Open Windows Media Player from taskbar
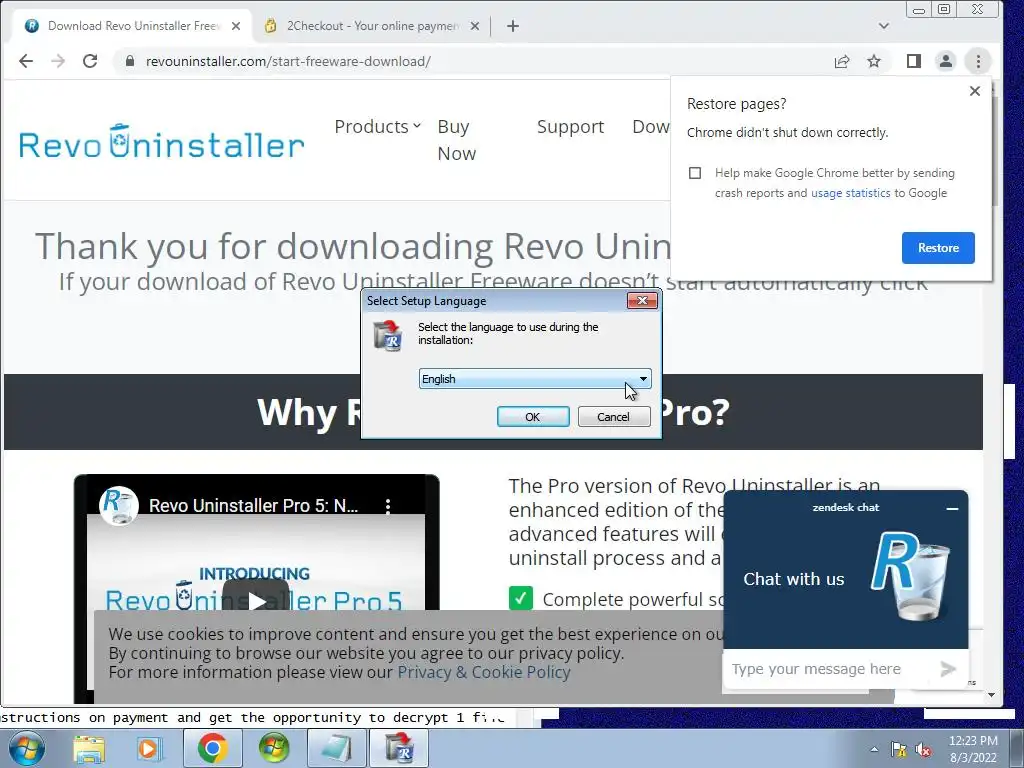This screenshot has width=1024, height=768. pyautogui.click(x=149, y=749)
